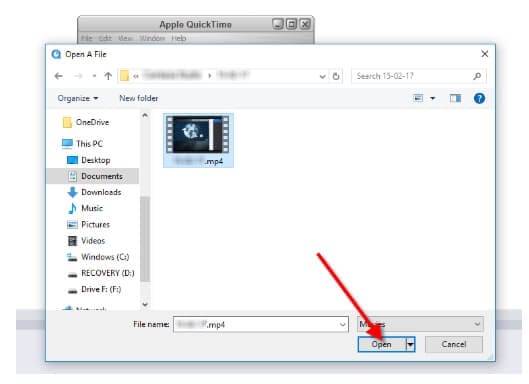The height and width of the screenshot is (384, 529).
Task: Click the OneDrive folder icon
Action: tap(67, 122)
